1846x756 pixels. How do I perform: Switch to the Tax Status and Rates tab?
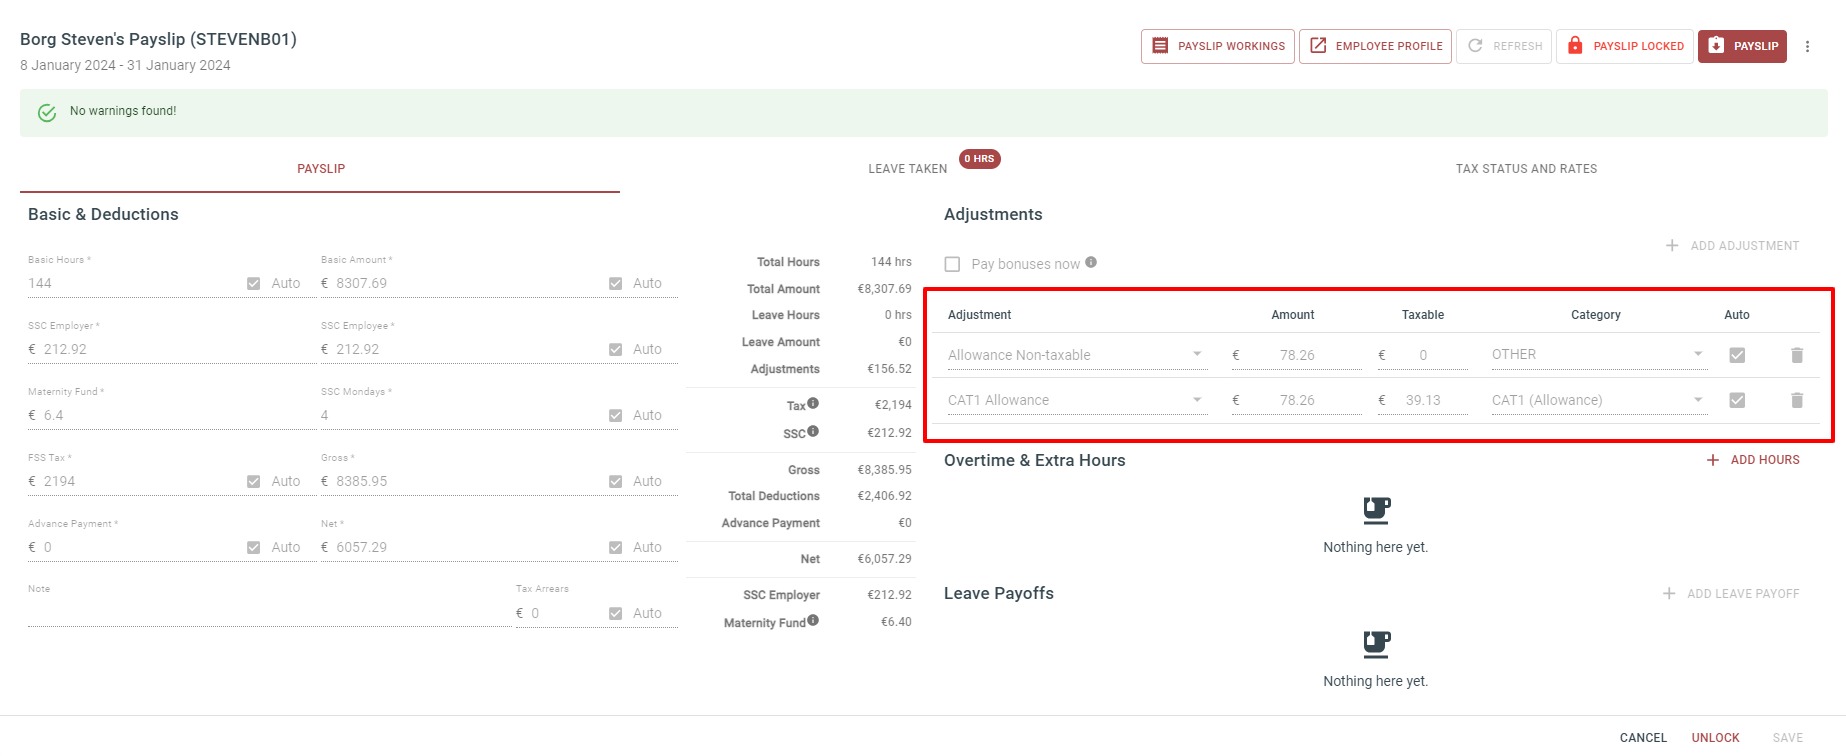tap(1526, 169)
